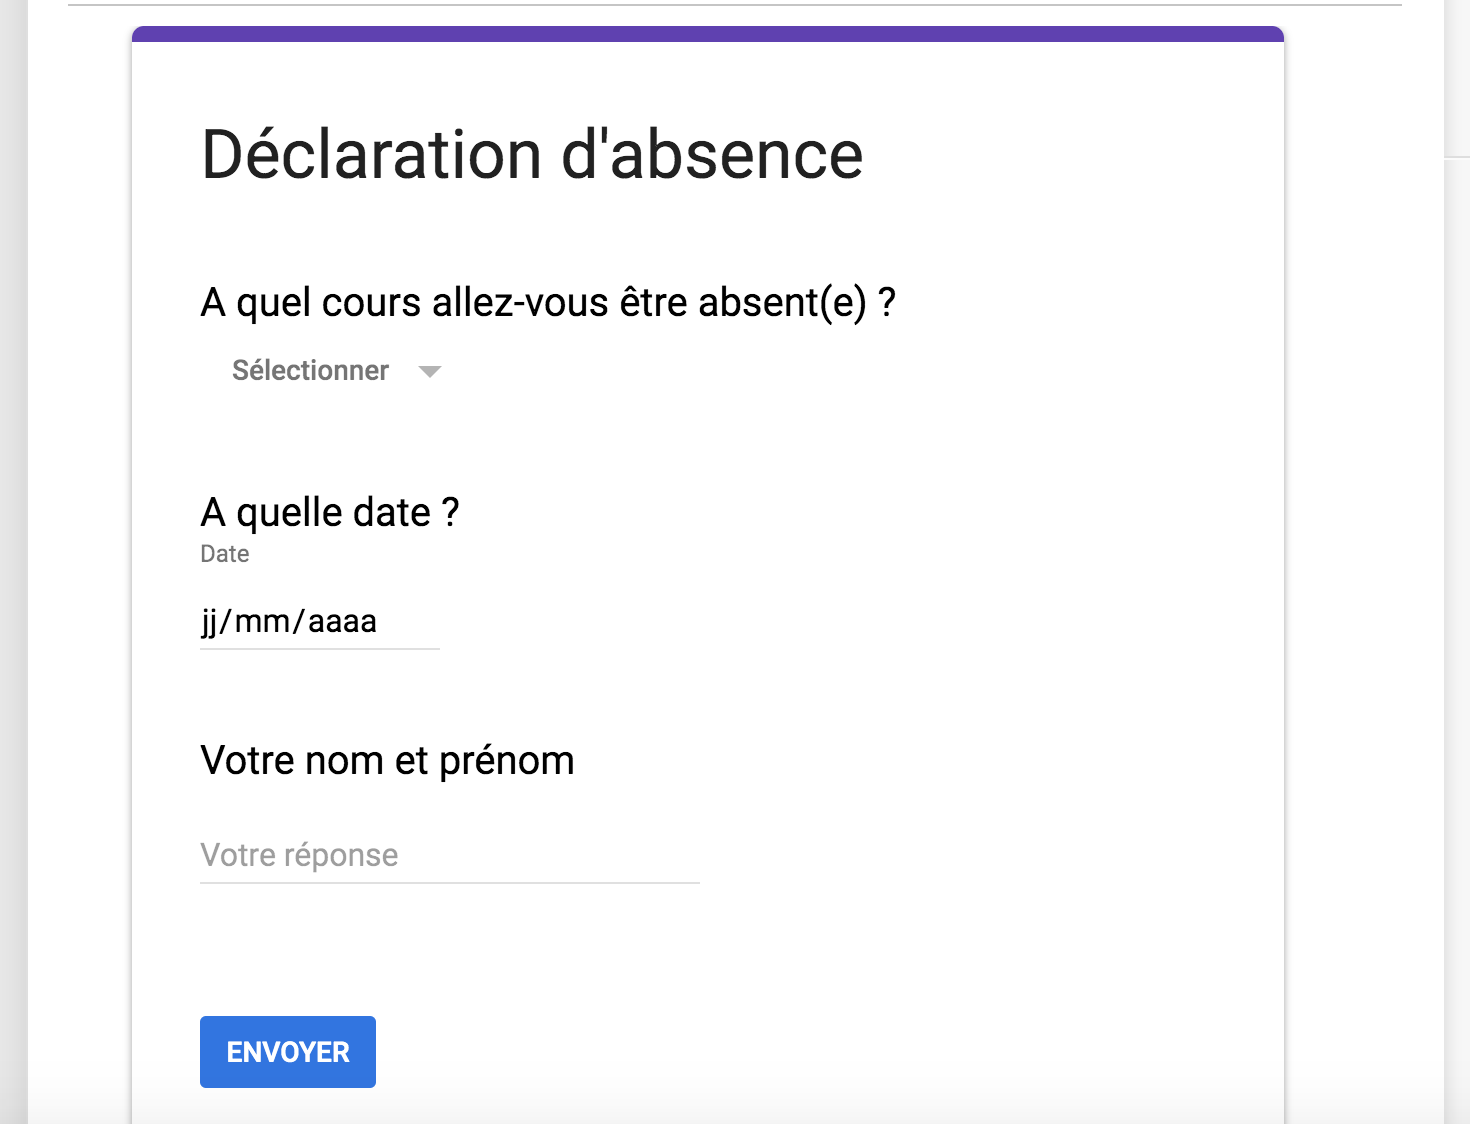
Task: Click the small gray Date sublabel
Action: pos(225,554)
